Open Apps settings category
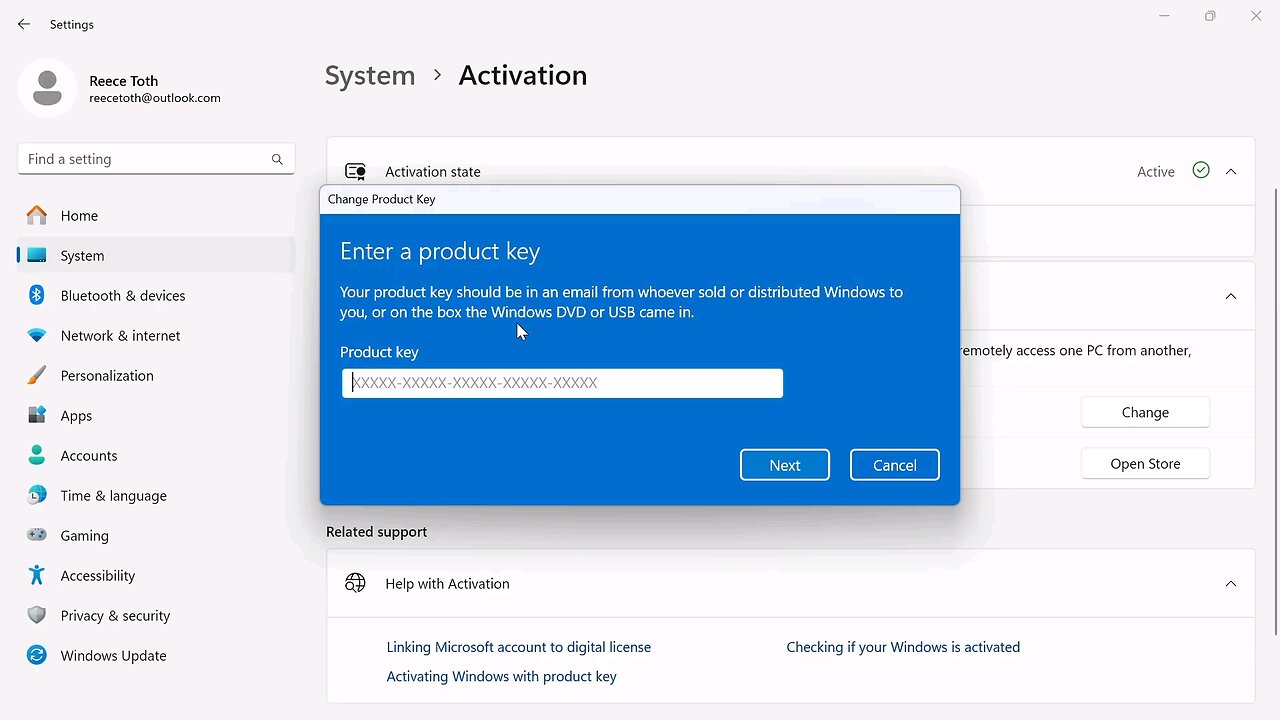Image resolution: width=1280 pixels, height=720 pixels. coord(156,415)
